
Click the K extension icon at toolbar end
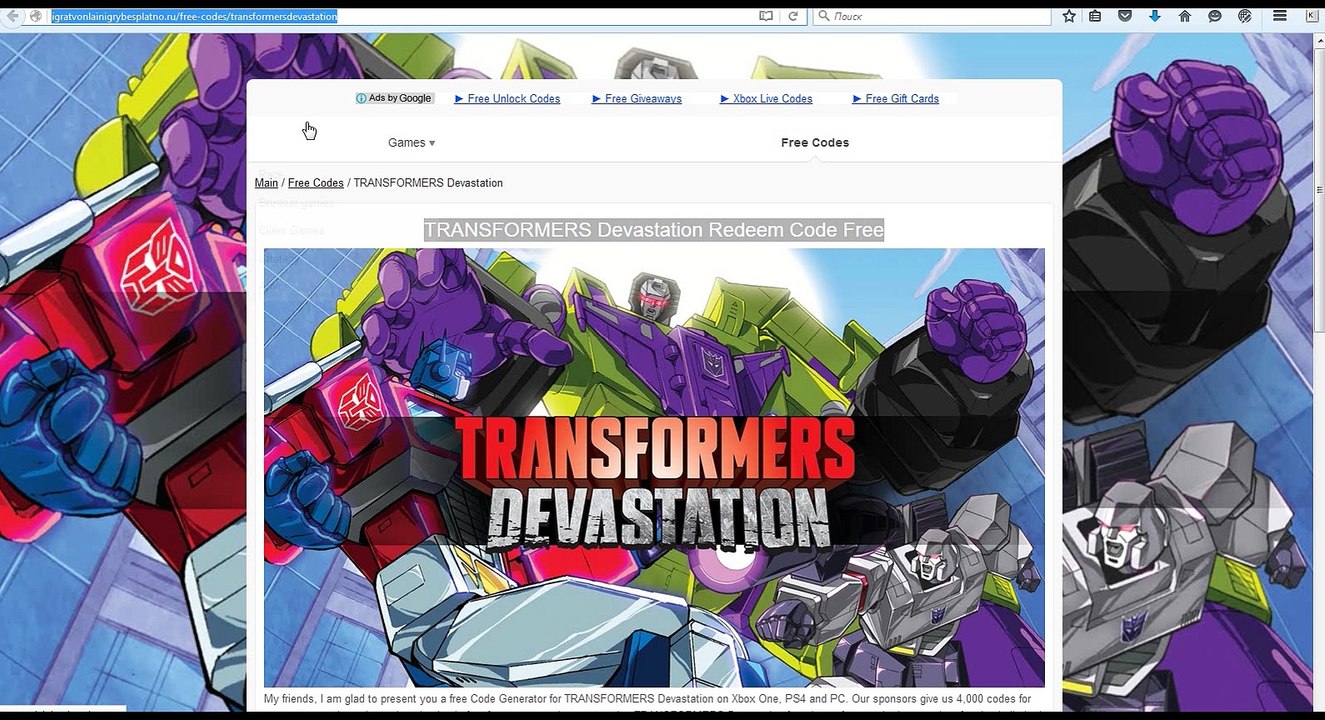[1311, 16]
